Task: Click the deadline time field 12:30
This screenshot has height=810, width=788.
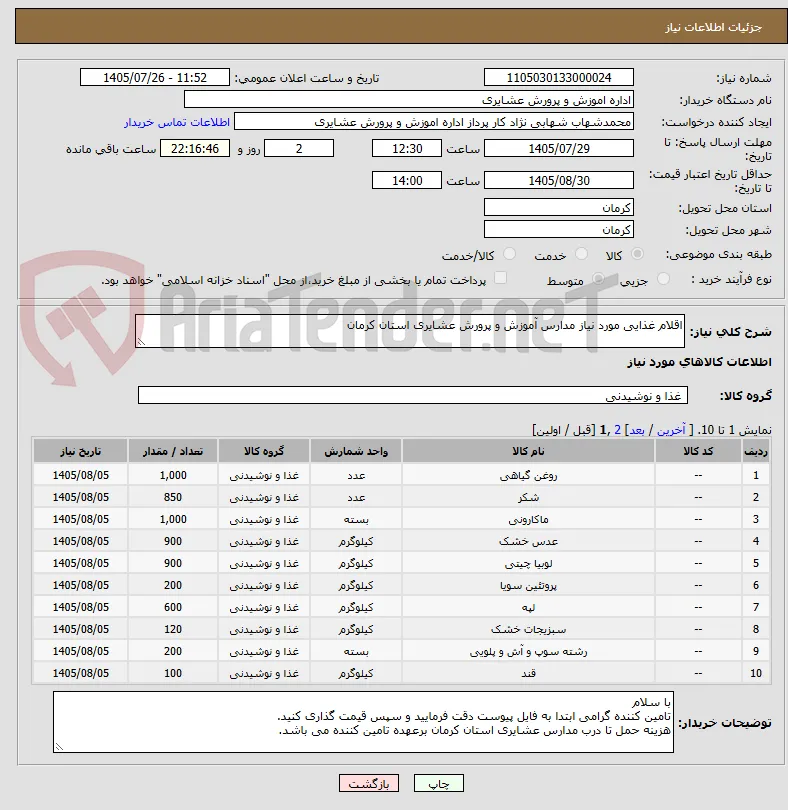Action: tap(407, 148)
